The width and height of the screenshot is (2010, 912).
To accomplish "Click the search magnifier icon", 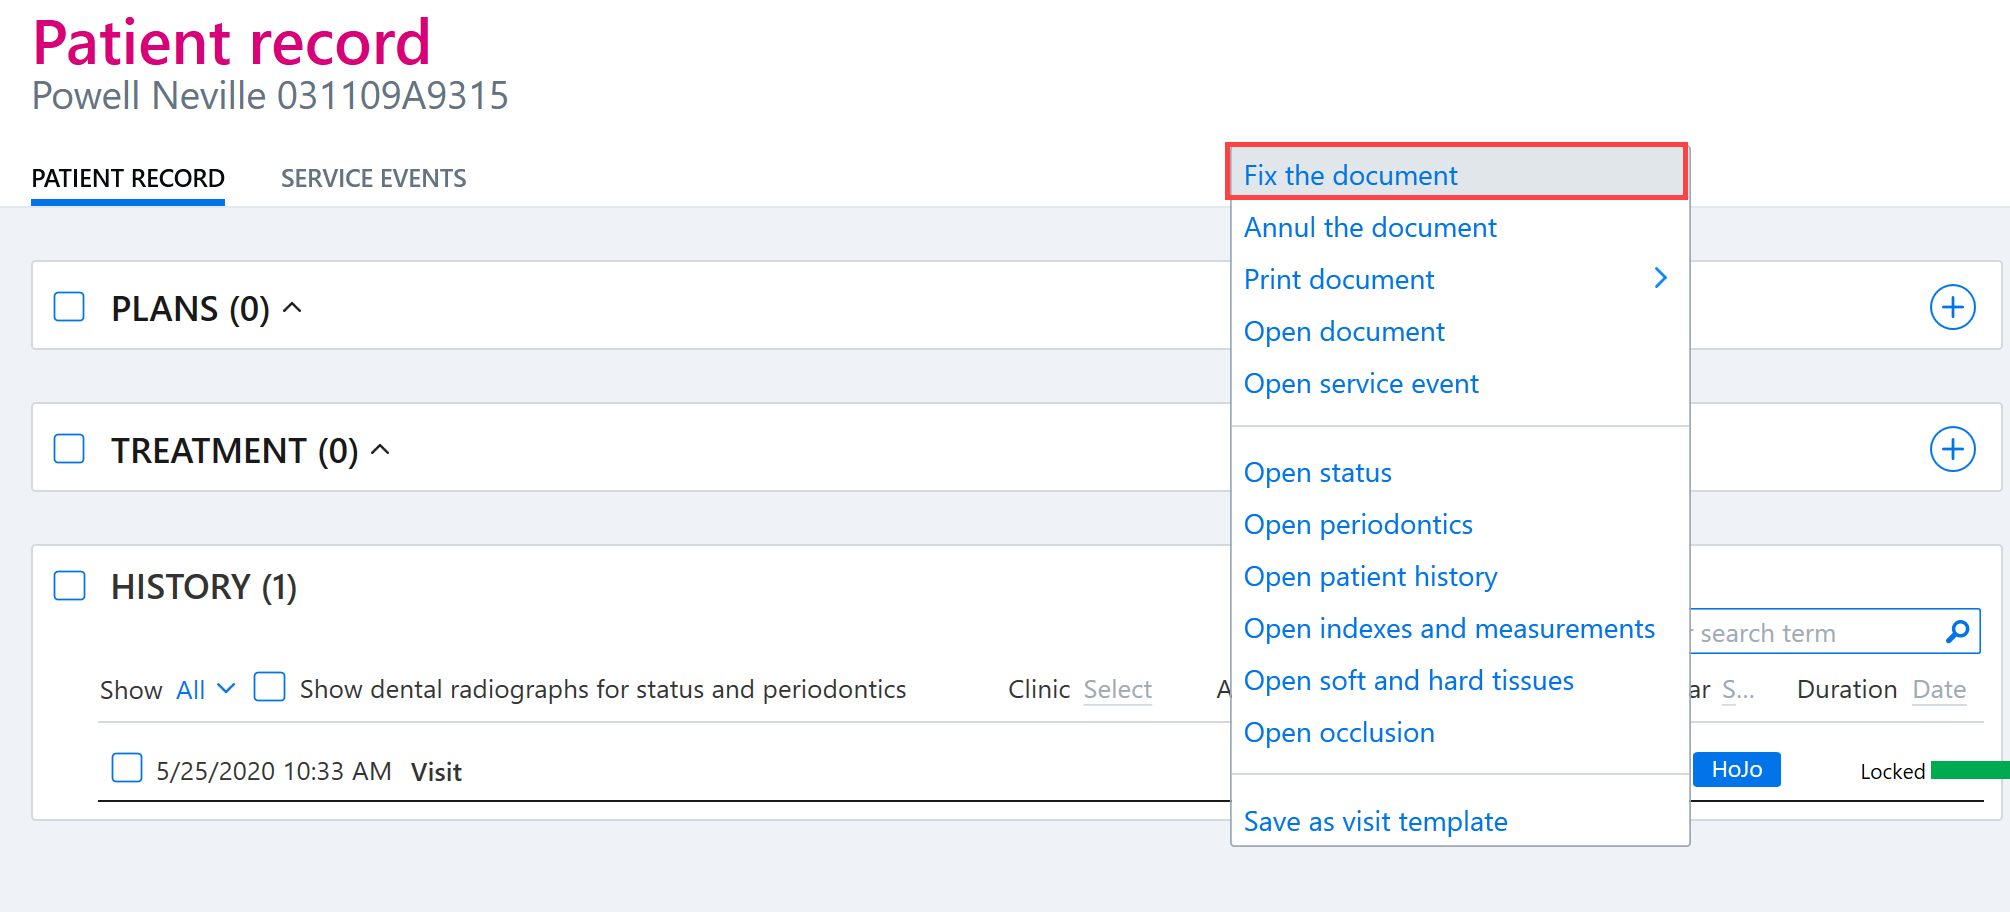I will click(x=1957, y=632).
